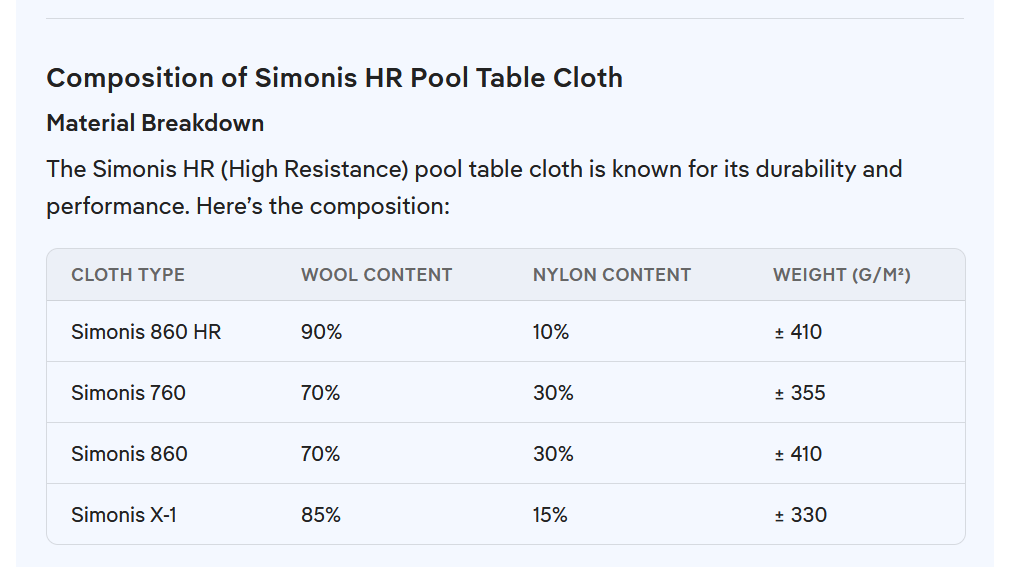
Task: Click the wool content value for Simonis 760
Action: pyautogui.click(x=320, y=393)
